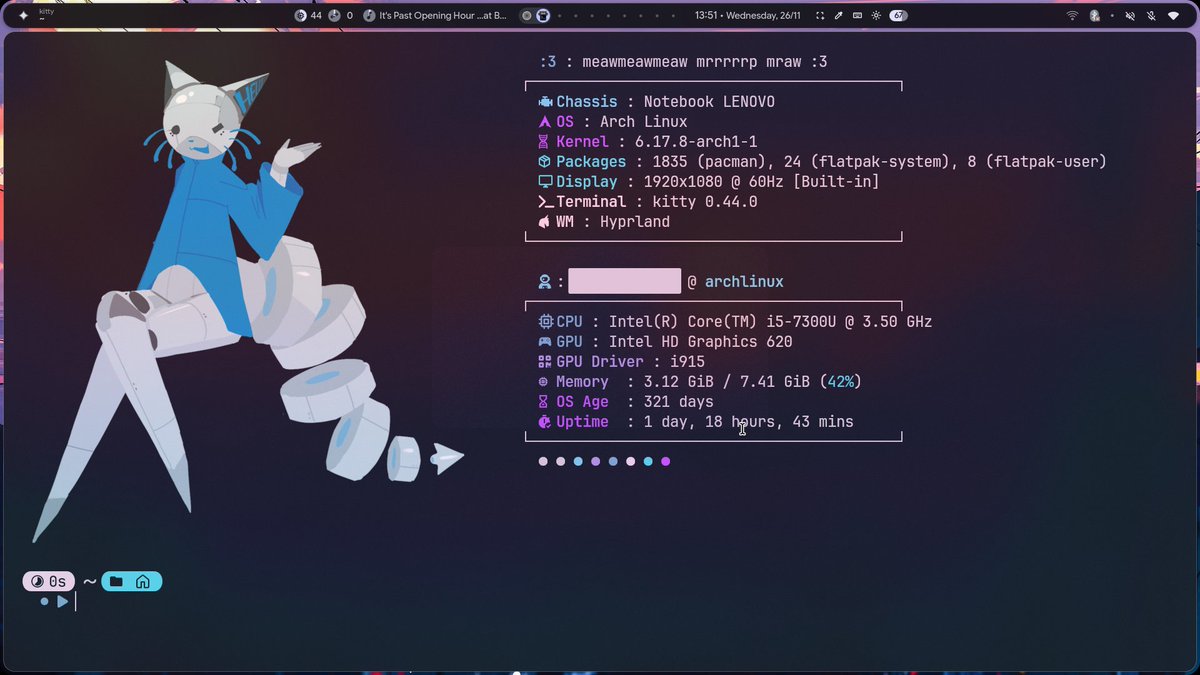Screen dimensions: 1200x675
Task: Click the text "321 days"
Action: 679,402
